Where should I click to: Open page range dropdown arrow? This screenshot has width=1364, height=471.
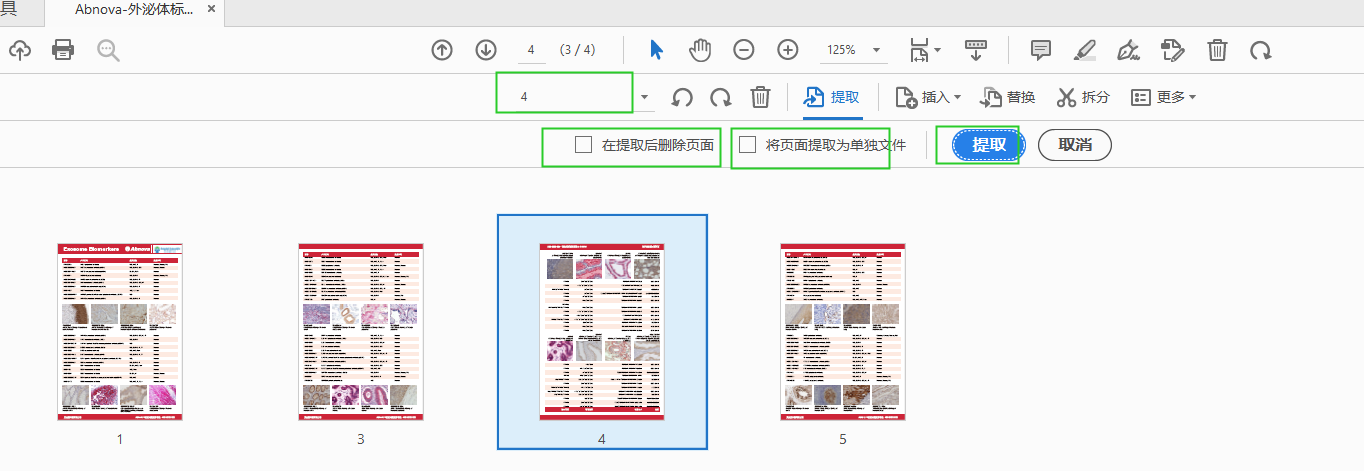[645, 97]
